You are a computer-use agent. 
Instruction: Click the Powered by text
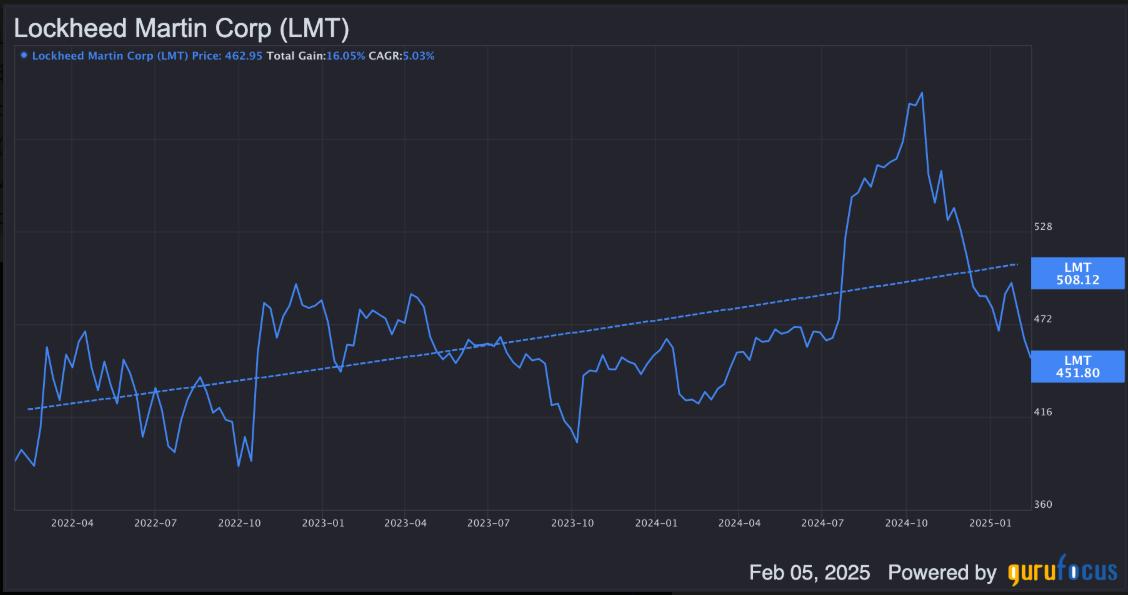pos(942,573)
